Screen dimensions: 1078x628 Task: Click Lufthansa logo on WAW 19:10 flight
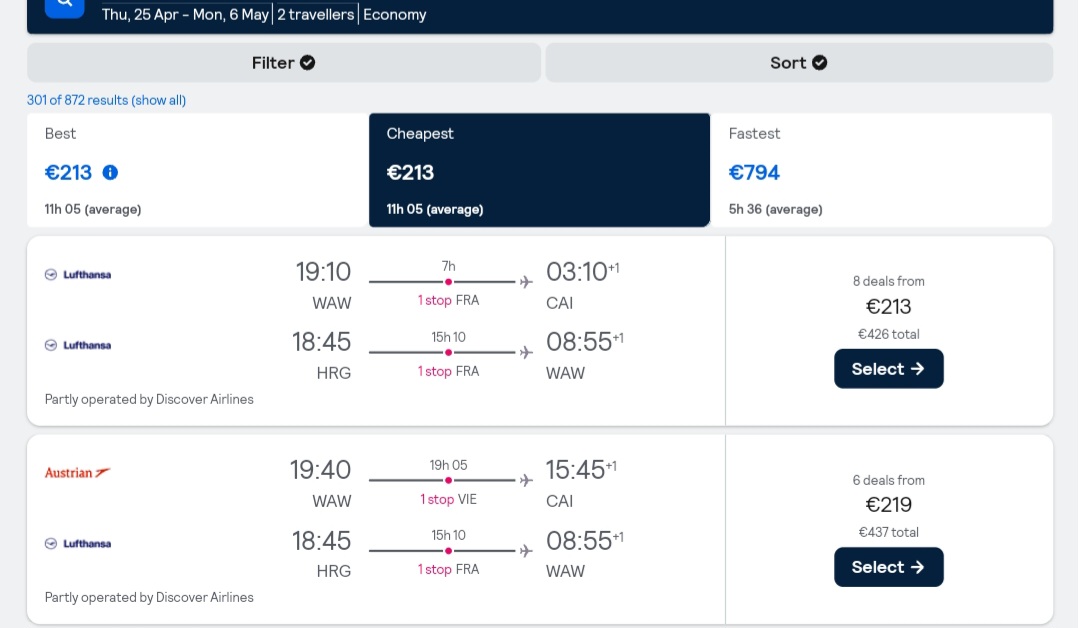(78, 274)
